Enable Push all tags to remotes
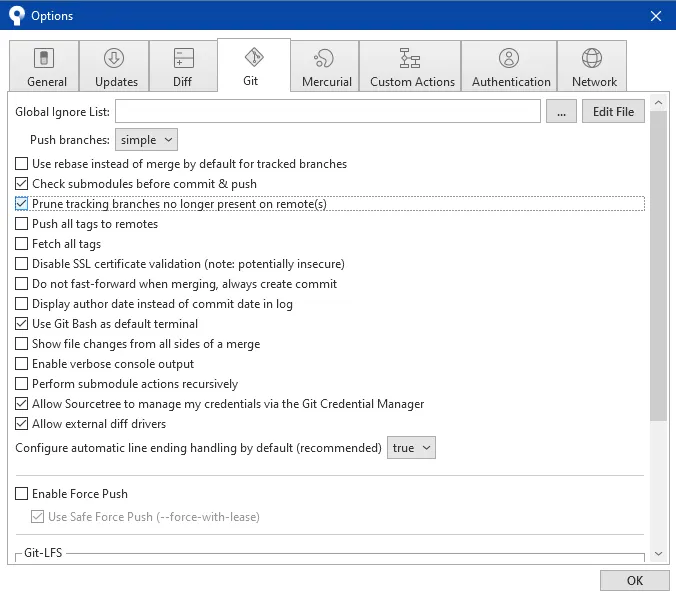 coord(22,224)
